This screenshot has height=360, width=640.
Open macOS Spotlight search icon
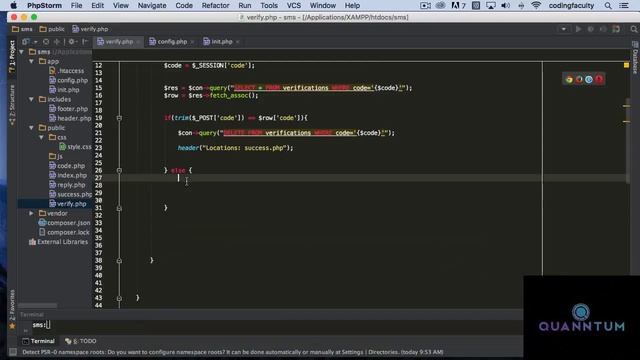pos(608,6)
